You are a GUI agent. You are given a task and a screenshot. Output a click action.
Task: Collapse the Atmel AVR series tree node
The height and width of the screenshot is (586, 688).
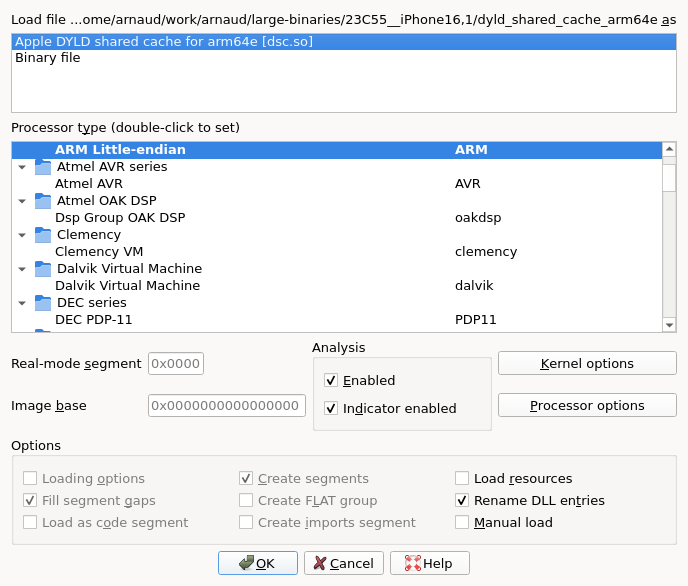[22, 167]
